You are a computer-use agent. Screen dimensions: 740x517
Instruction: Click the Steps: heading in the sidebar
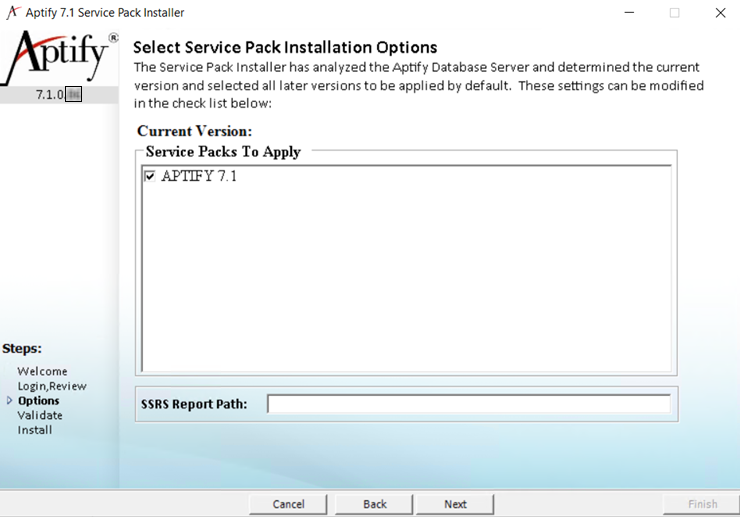pyautogui.click(x=22, y=348)
